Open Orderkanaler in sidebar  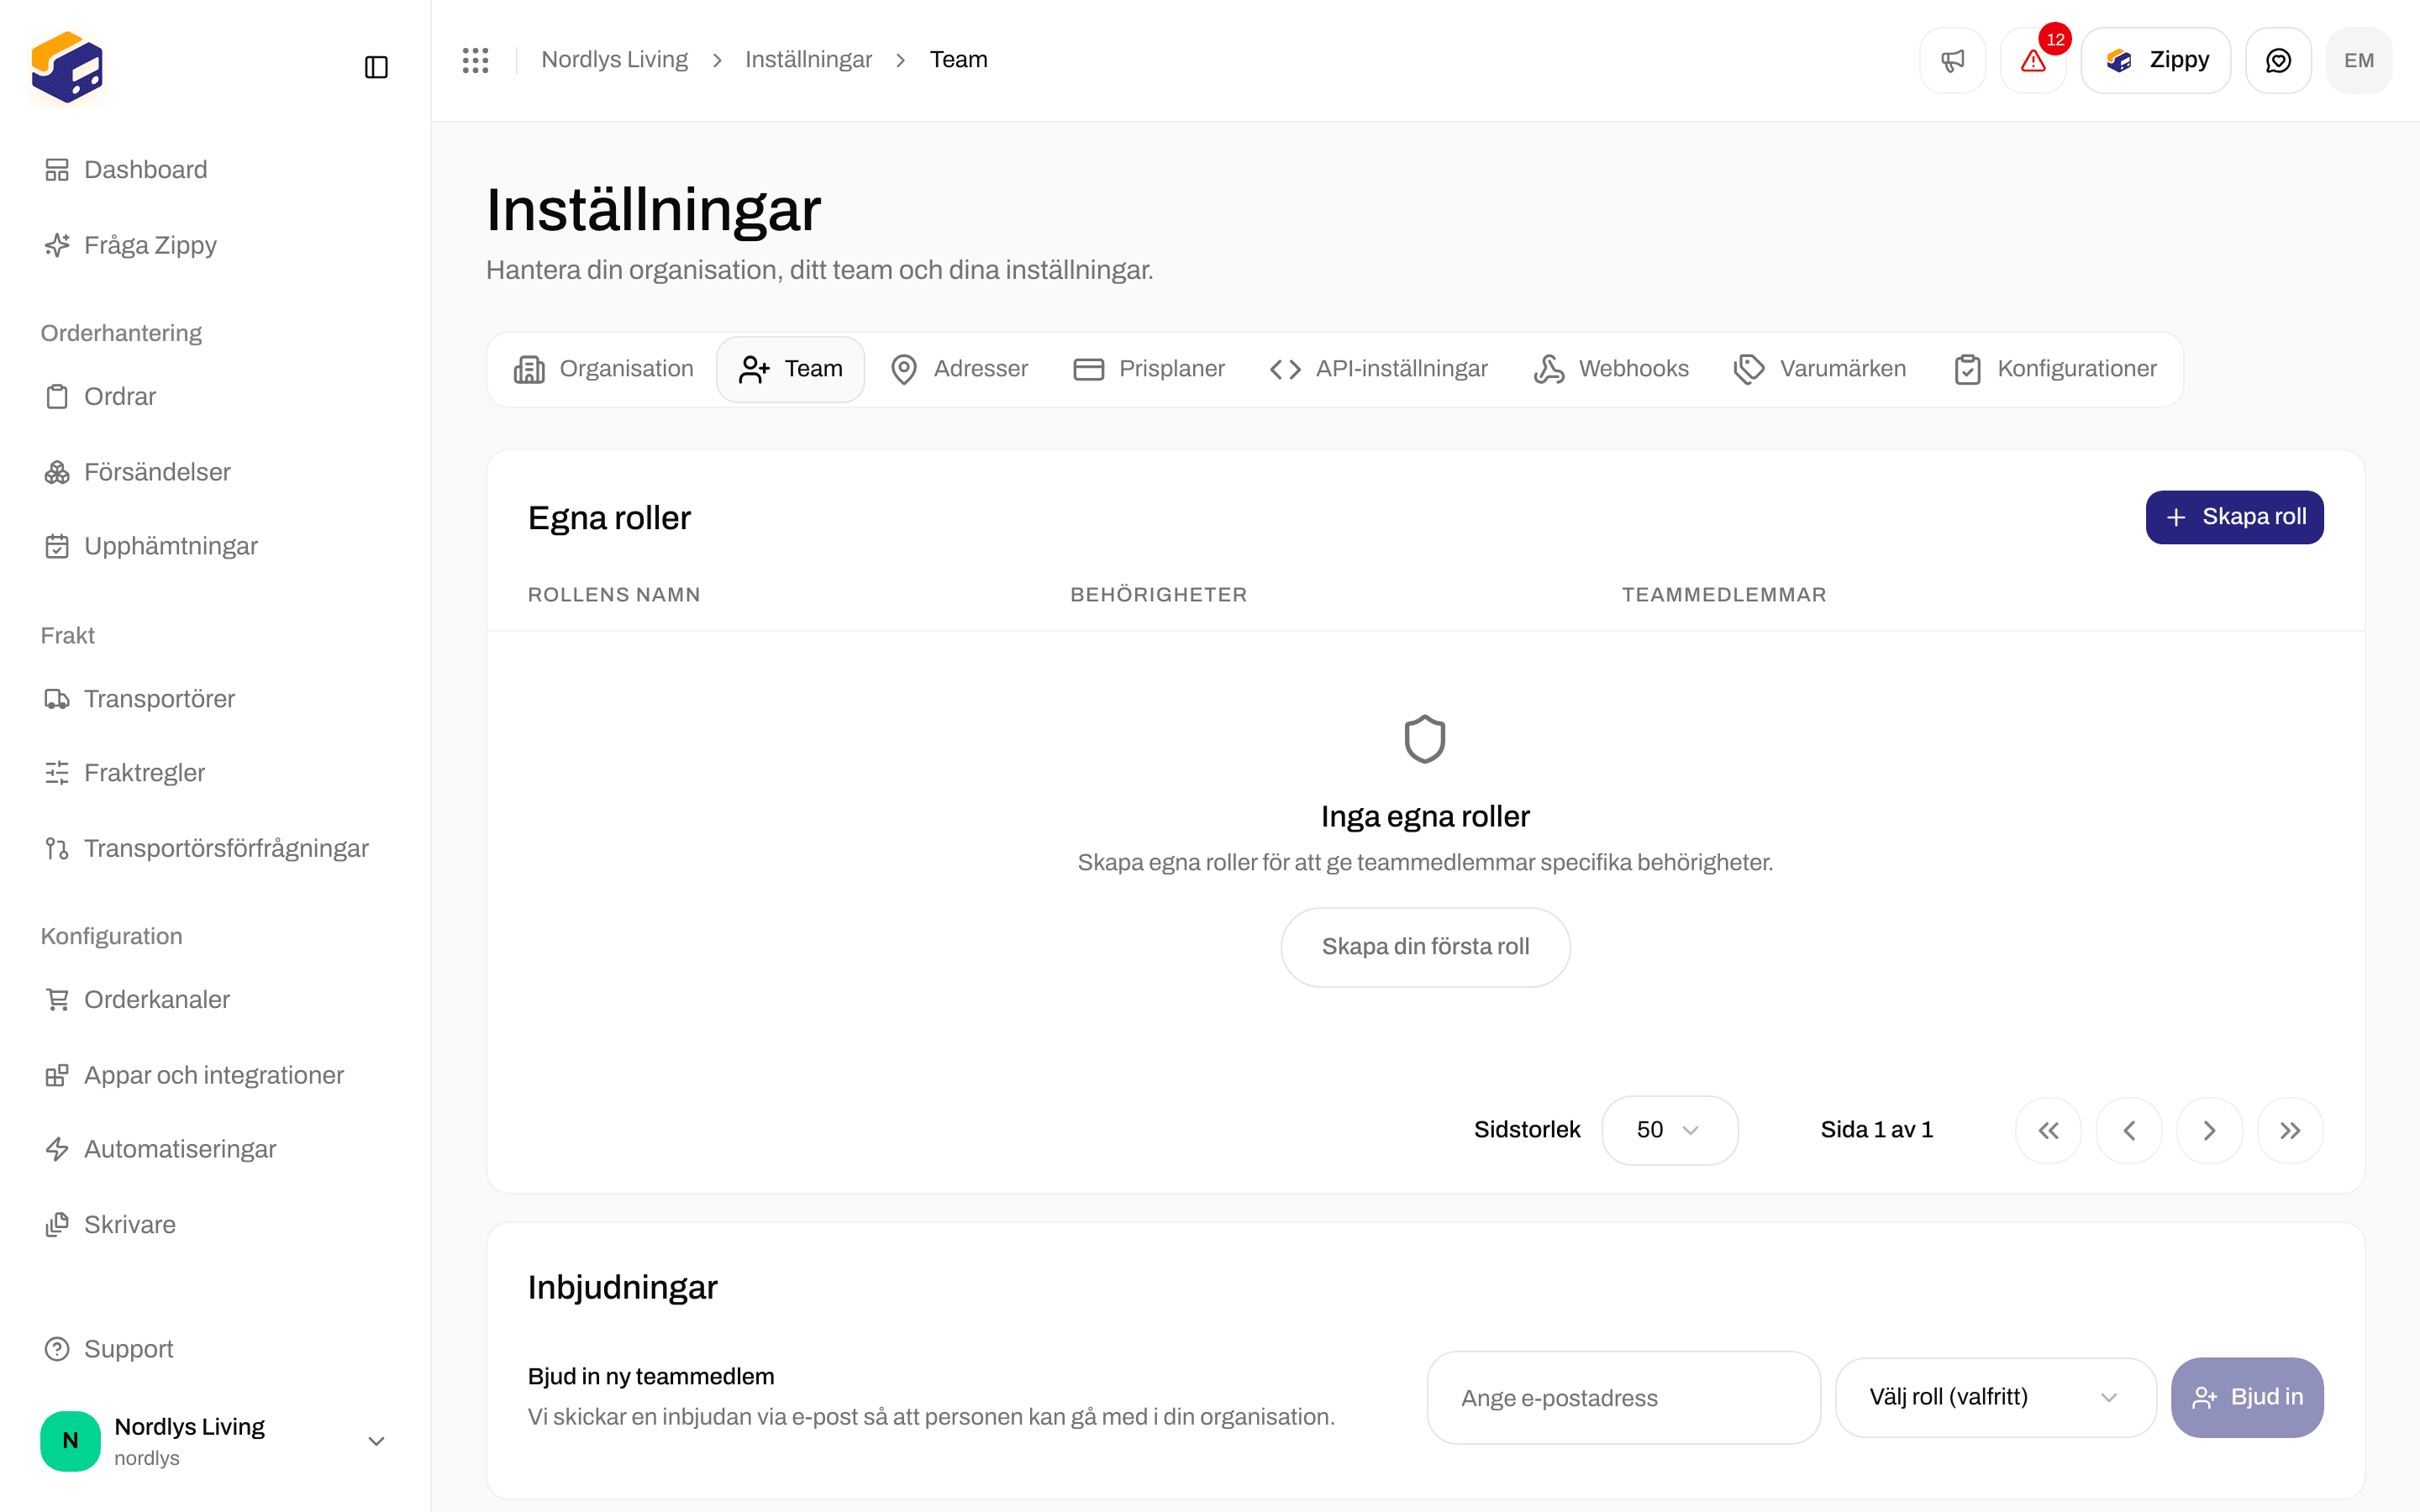215,1000
